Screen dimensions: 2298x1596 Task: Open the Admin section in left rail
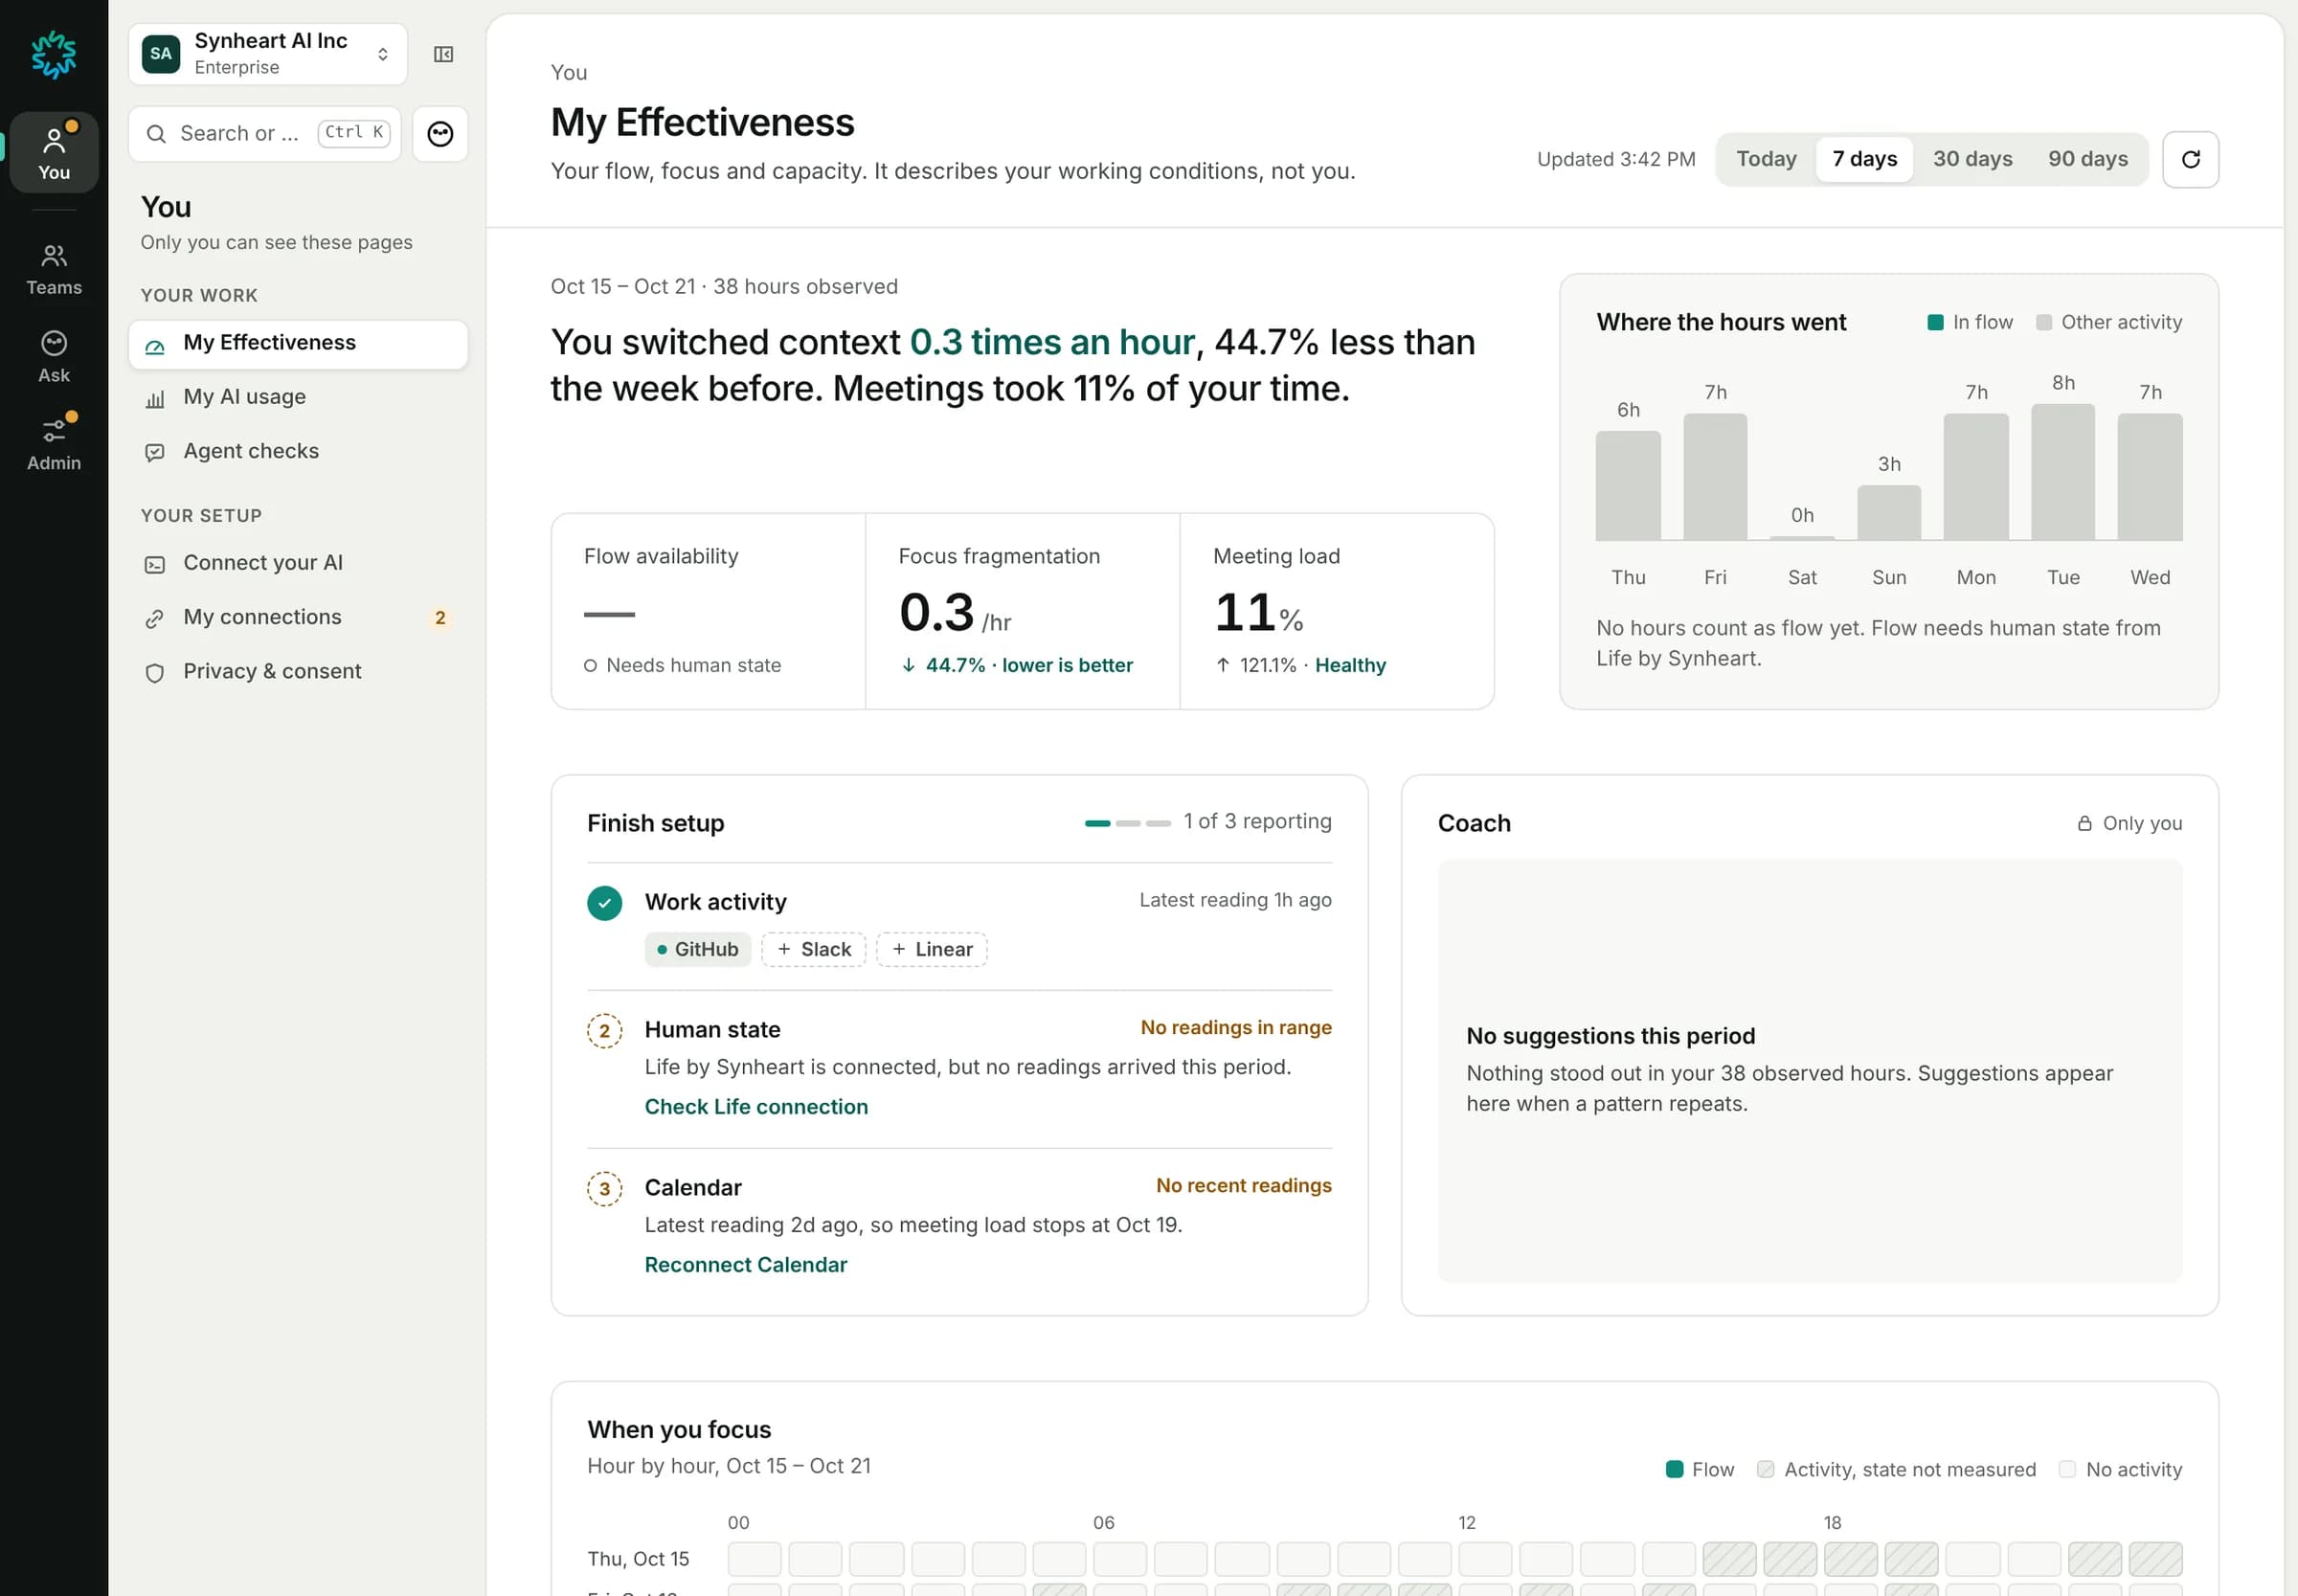pyautogui.click(x=54, y=443)
